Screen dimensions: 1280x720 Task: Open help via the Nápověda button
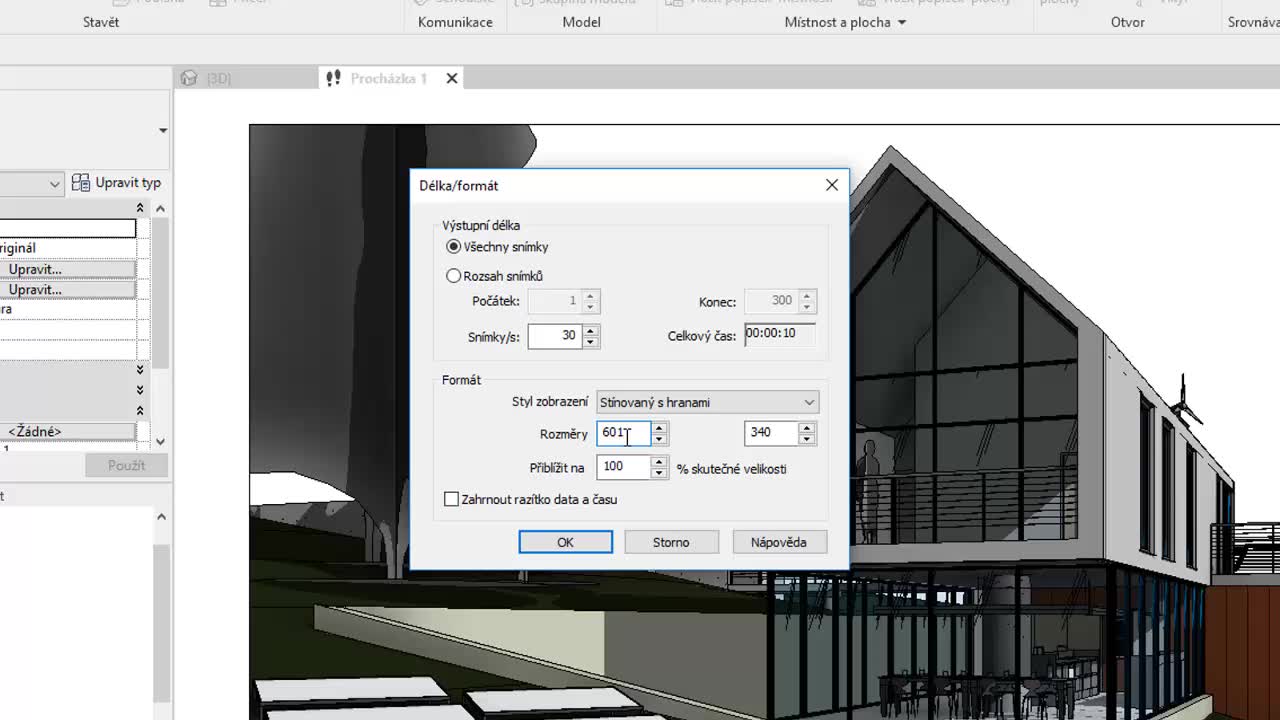[779, 542]
